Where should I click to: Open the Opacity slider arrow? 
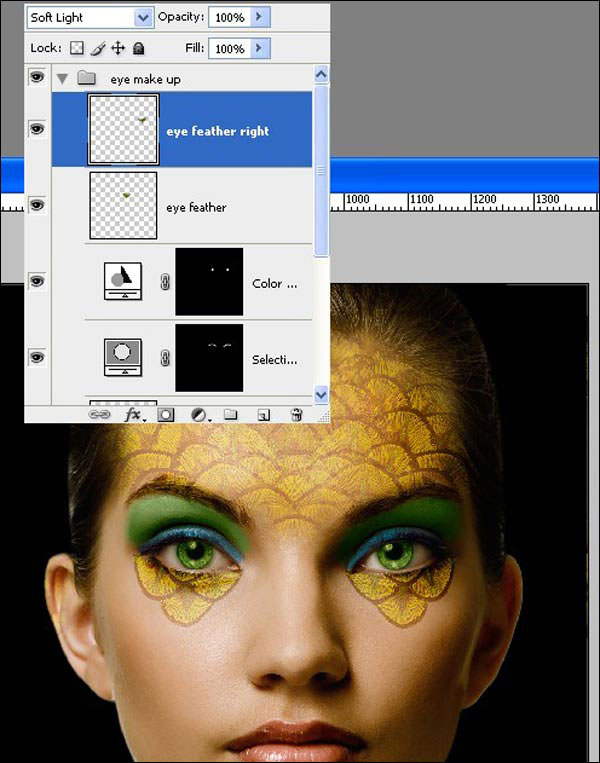[260, 18]
